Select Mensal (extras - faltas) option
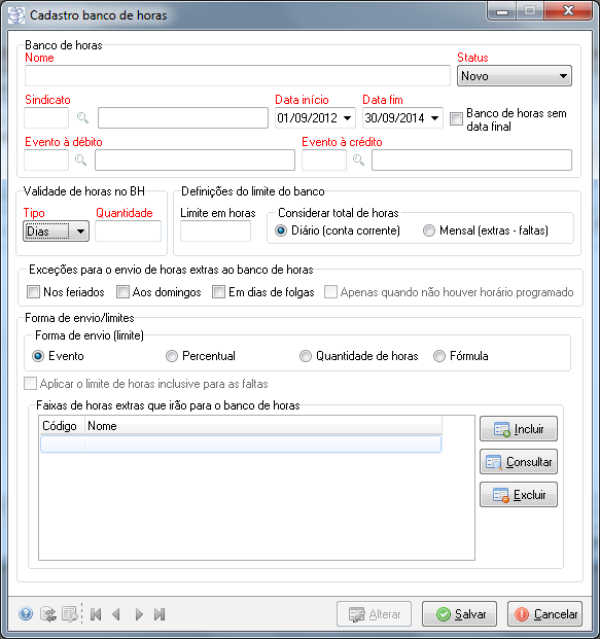Screen dimensions: 600x639 pos(429,231)
